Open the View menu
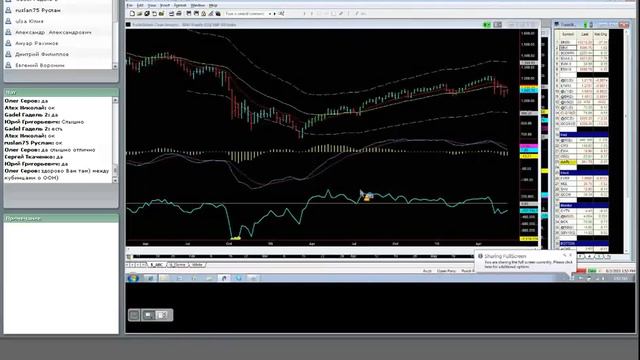The width and height of the screenshot is (640, 360). (x=152, y=5)
